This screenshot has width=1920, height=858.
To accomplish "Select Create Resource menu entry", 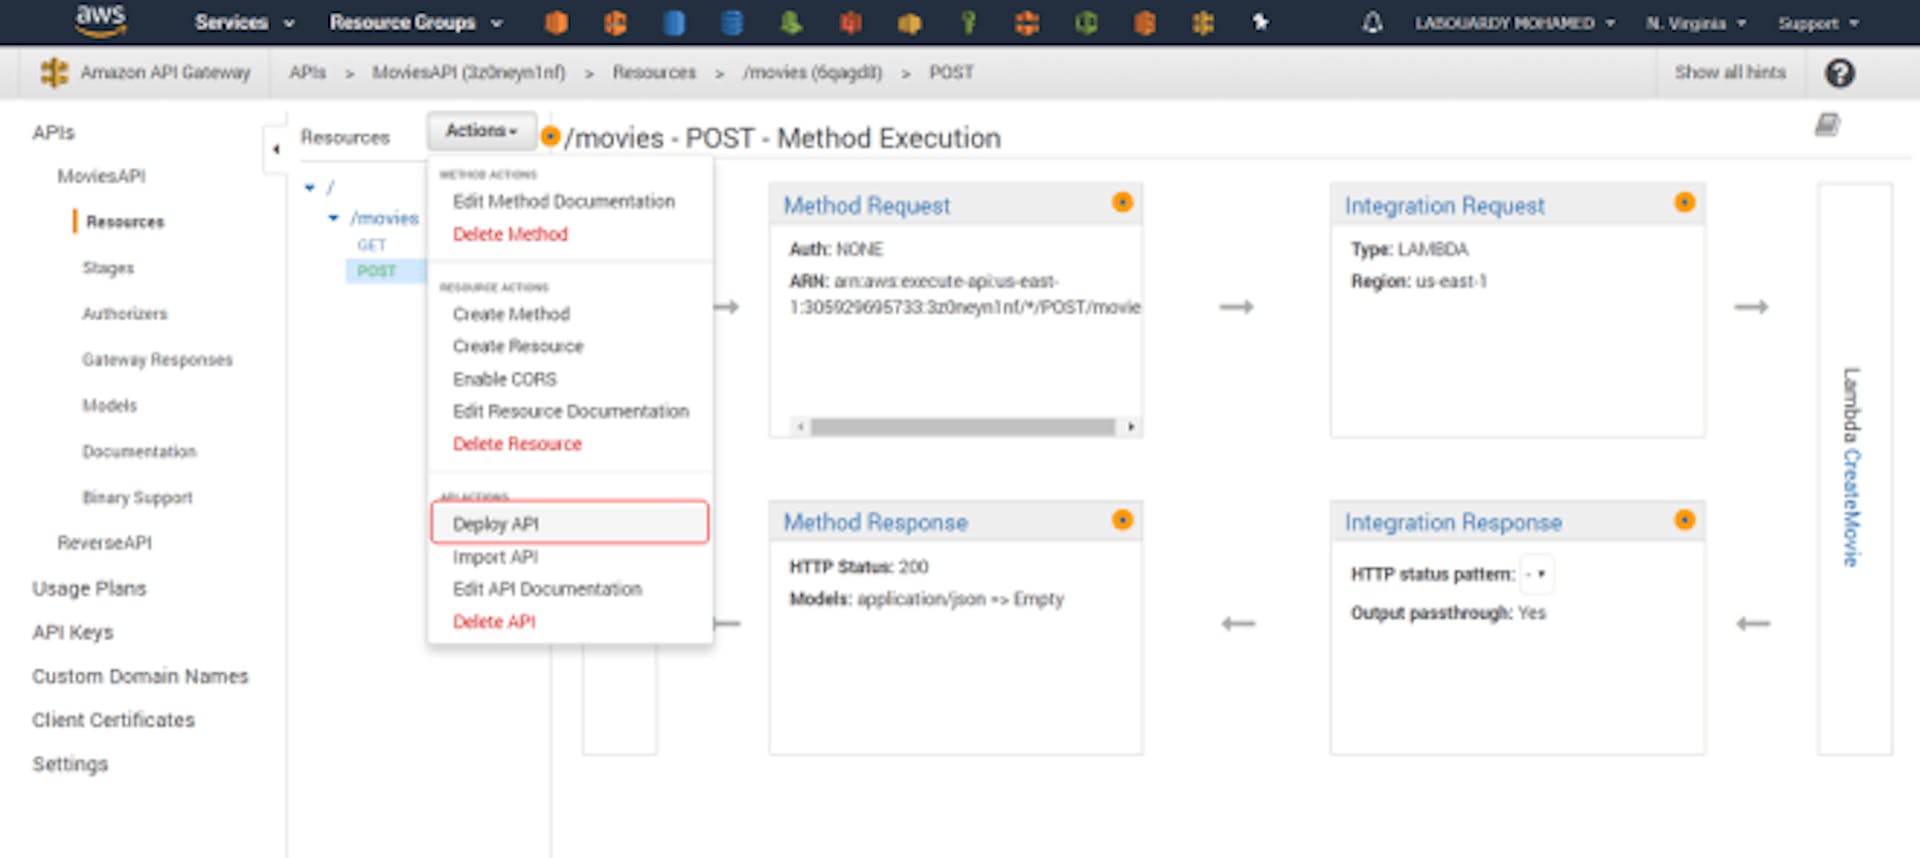I will [518, 346].
